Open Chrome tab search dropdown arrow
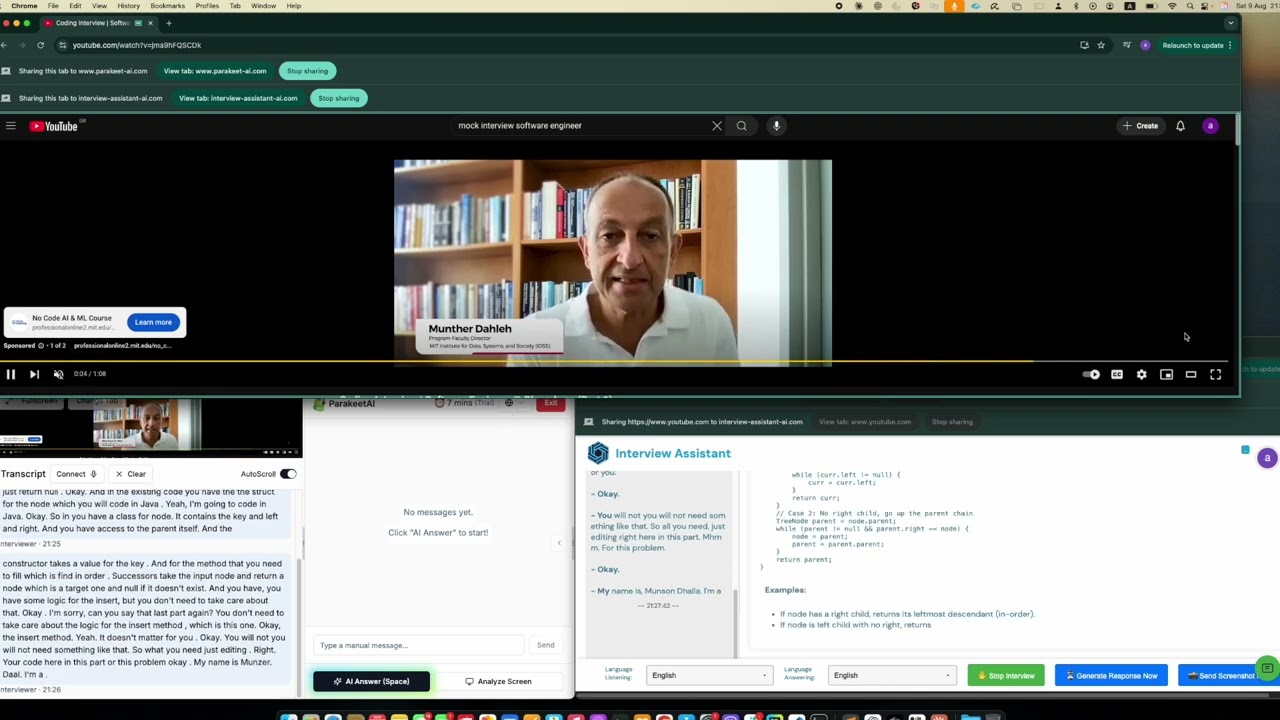The height and width of the screenshot is (720, 1280). [x=1231, y=22]
